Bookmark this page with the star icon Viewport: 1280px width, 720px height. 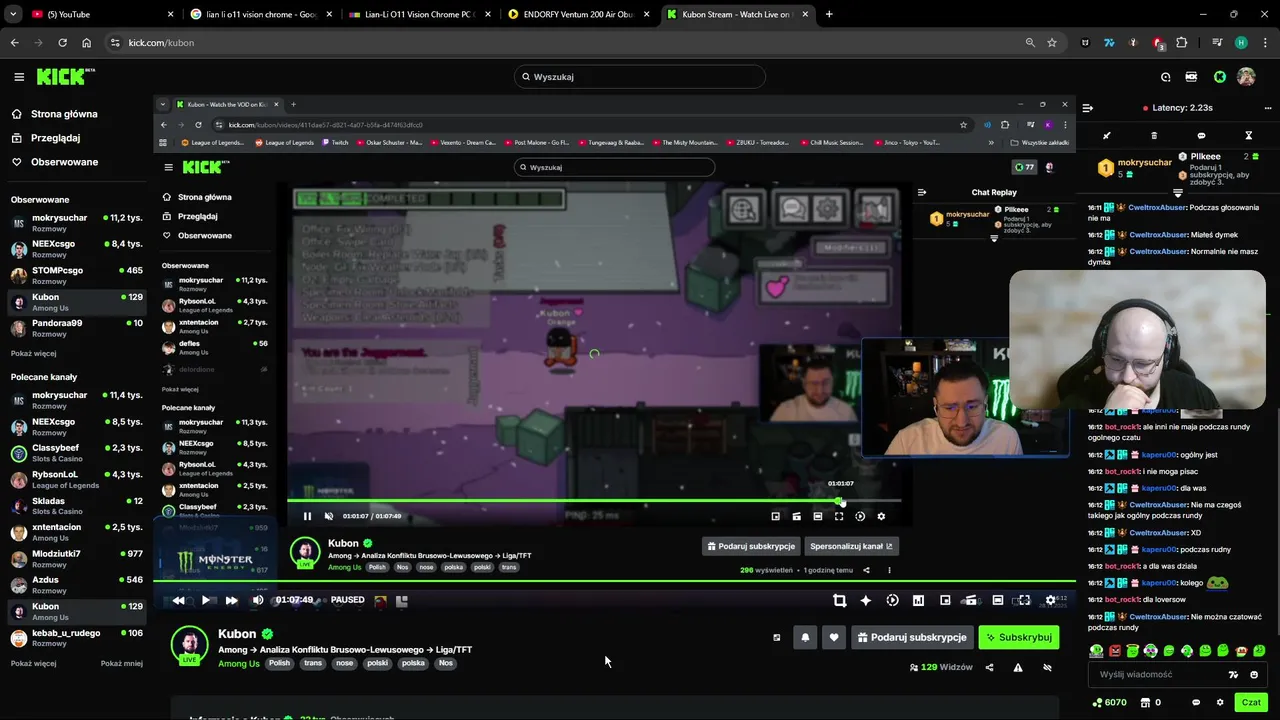tap(1052, 43)
